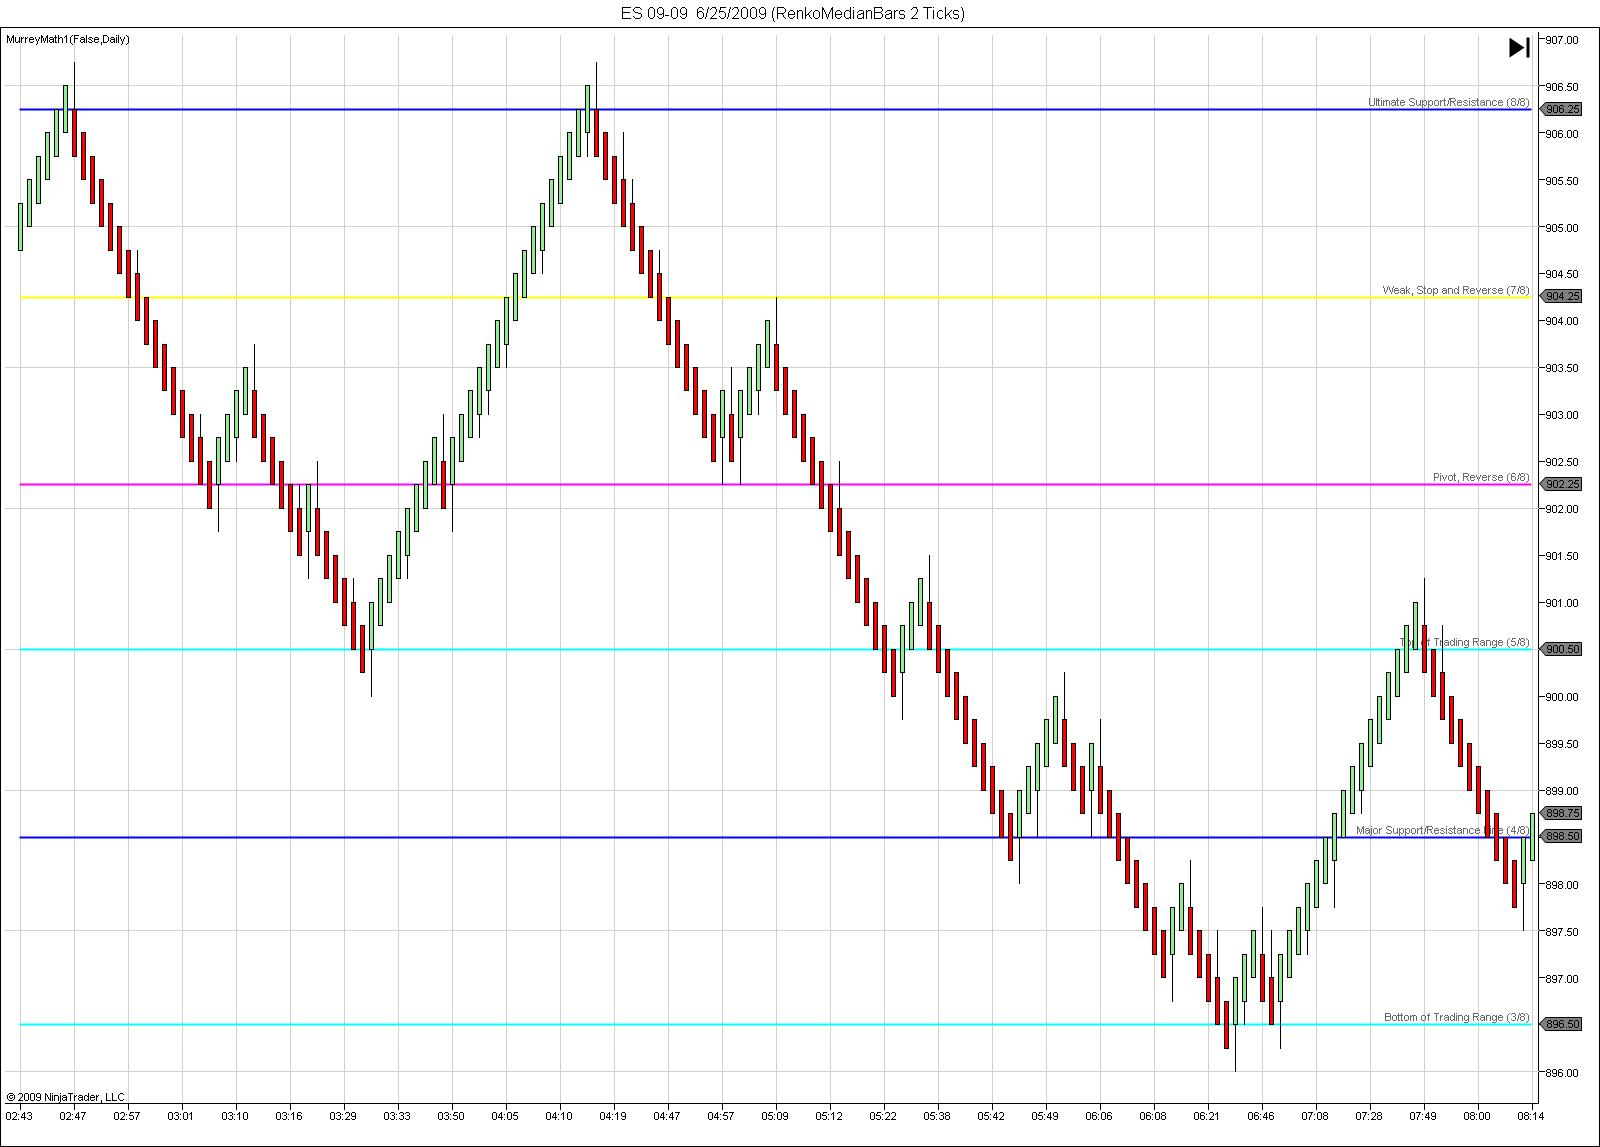1600x1147 pixels.
Task: Click the 903.50 price axis label
Action: point(1562,368)
